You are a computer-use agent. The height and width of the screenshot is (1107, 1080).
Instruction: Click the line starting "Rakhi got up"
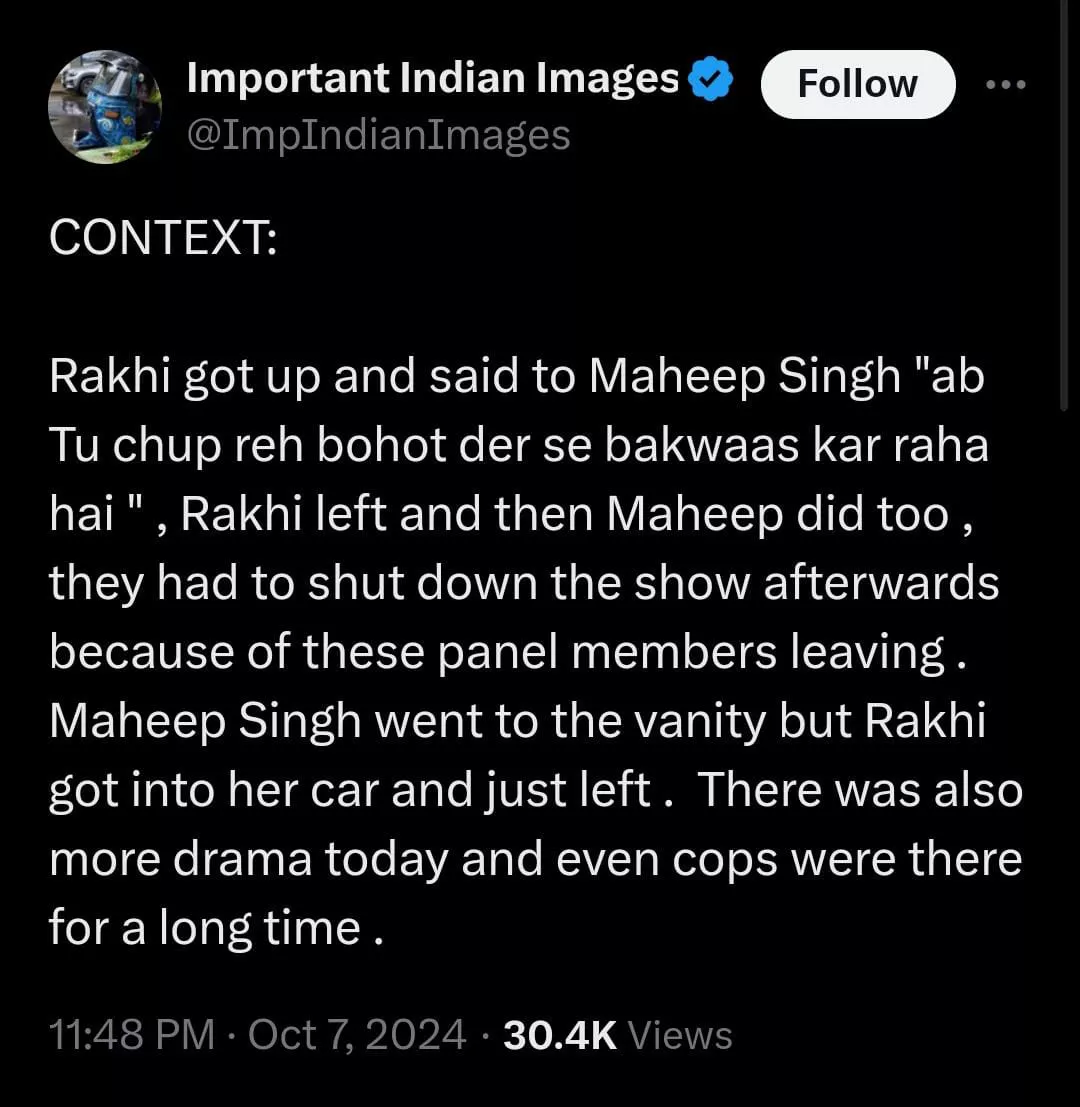(515, 377)
